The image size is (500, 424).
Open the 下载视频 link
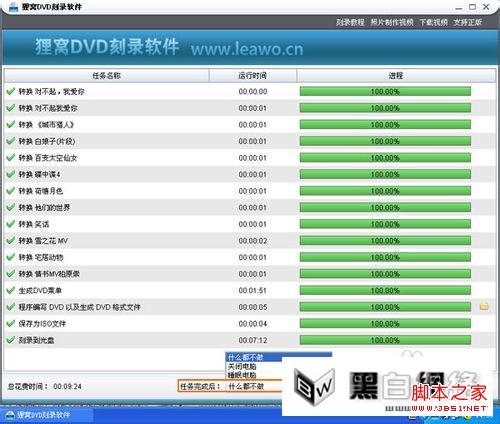pyautogui.click(x=433, y=22)
